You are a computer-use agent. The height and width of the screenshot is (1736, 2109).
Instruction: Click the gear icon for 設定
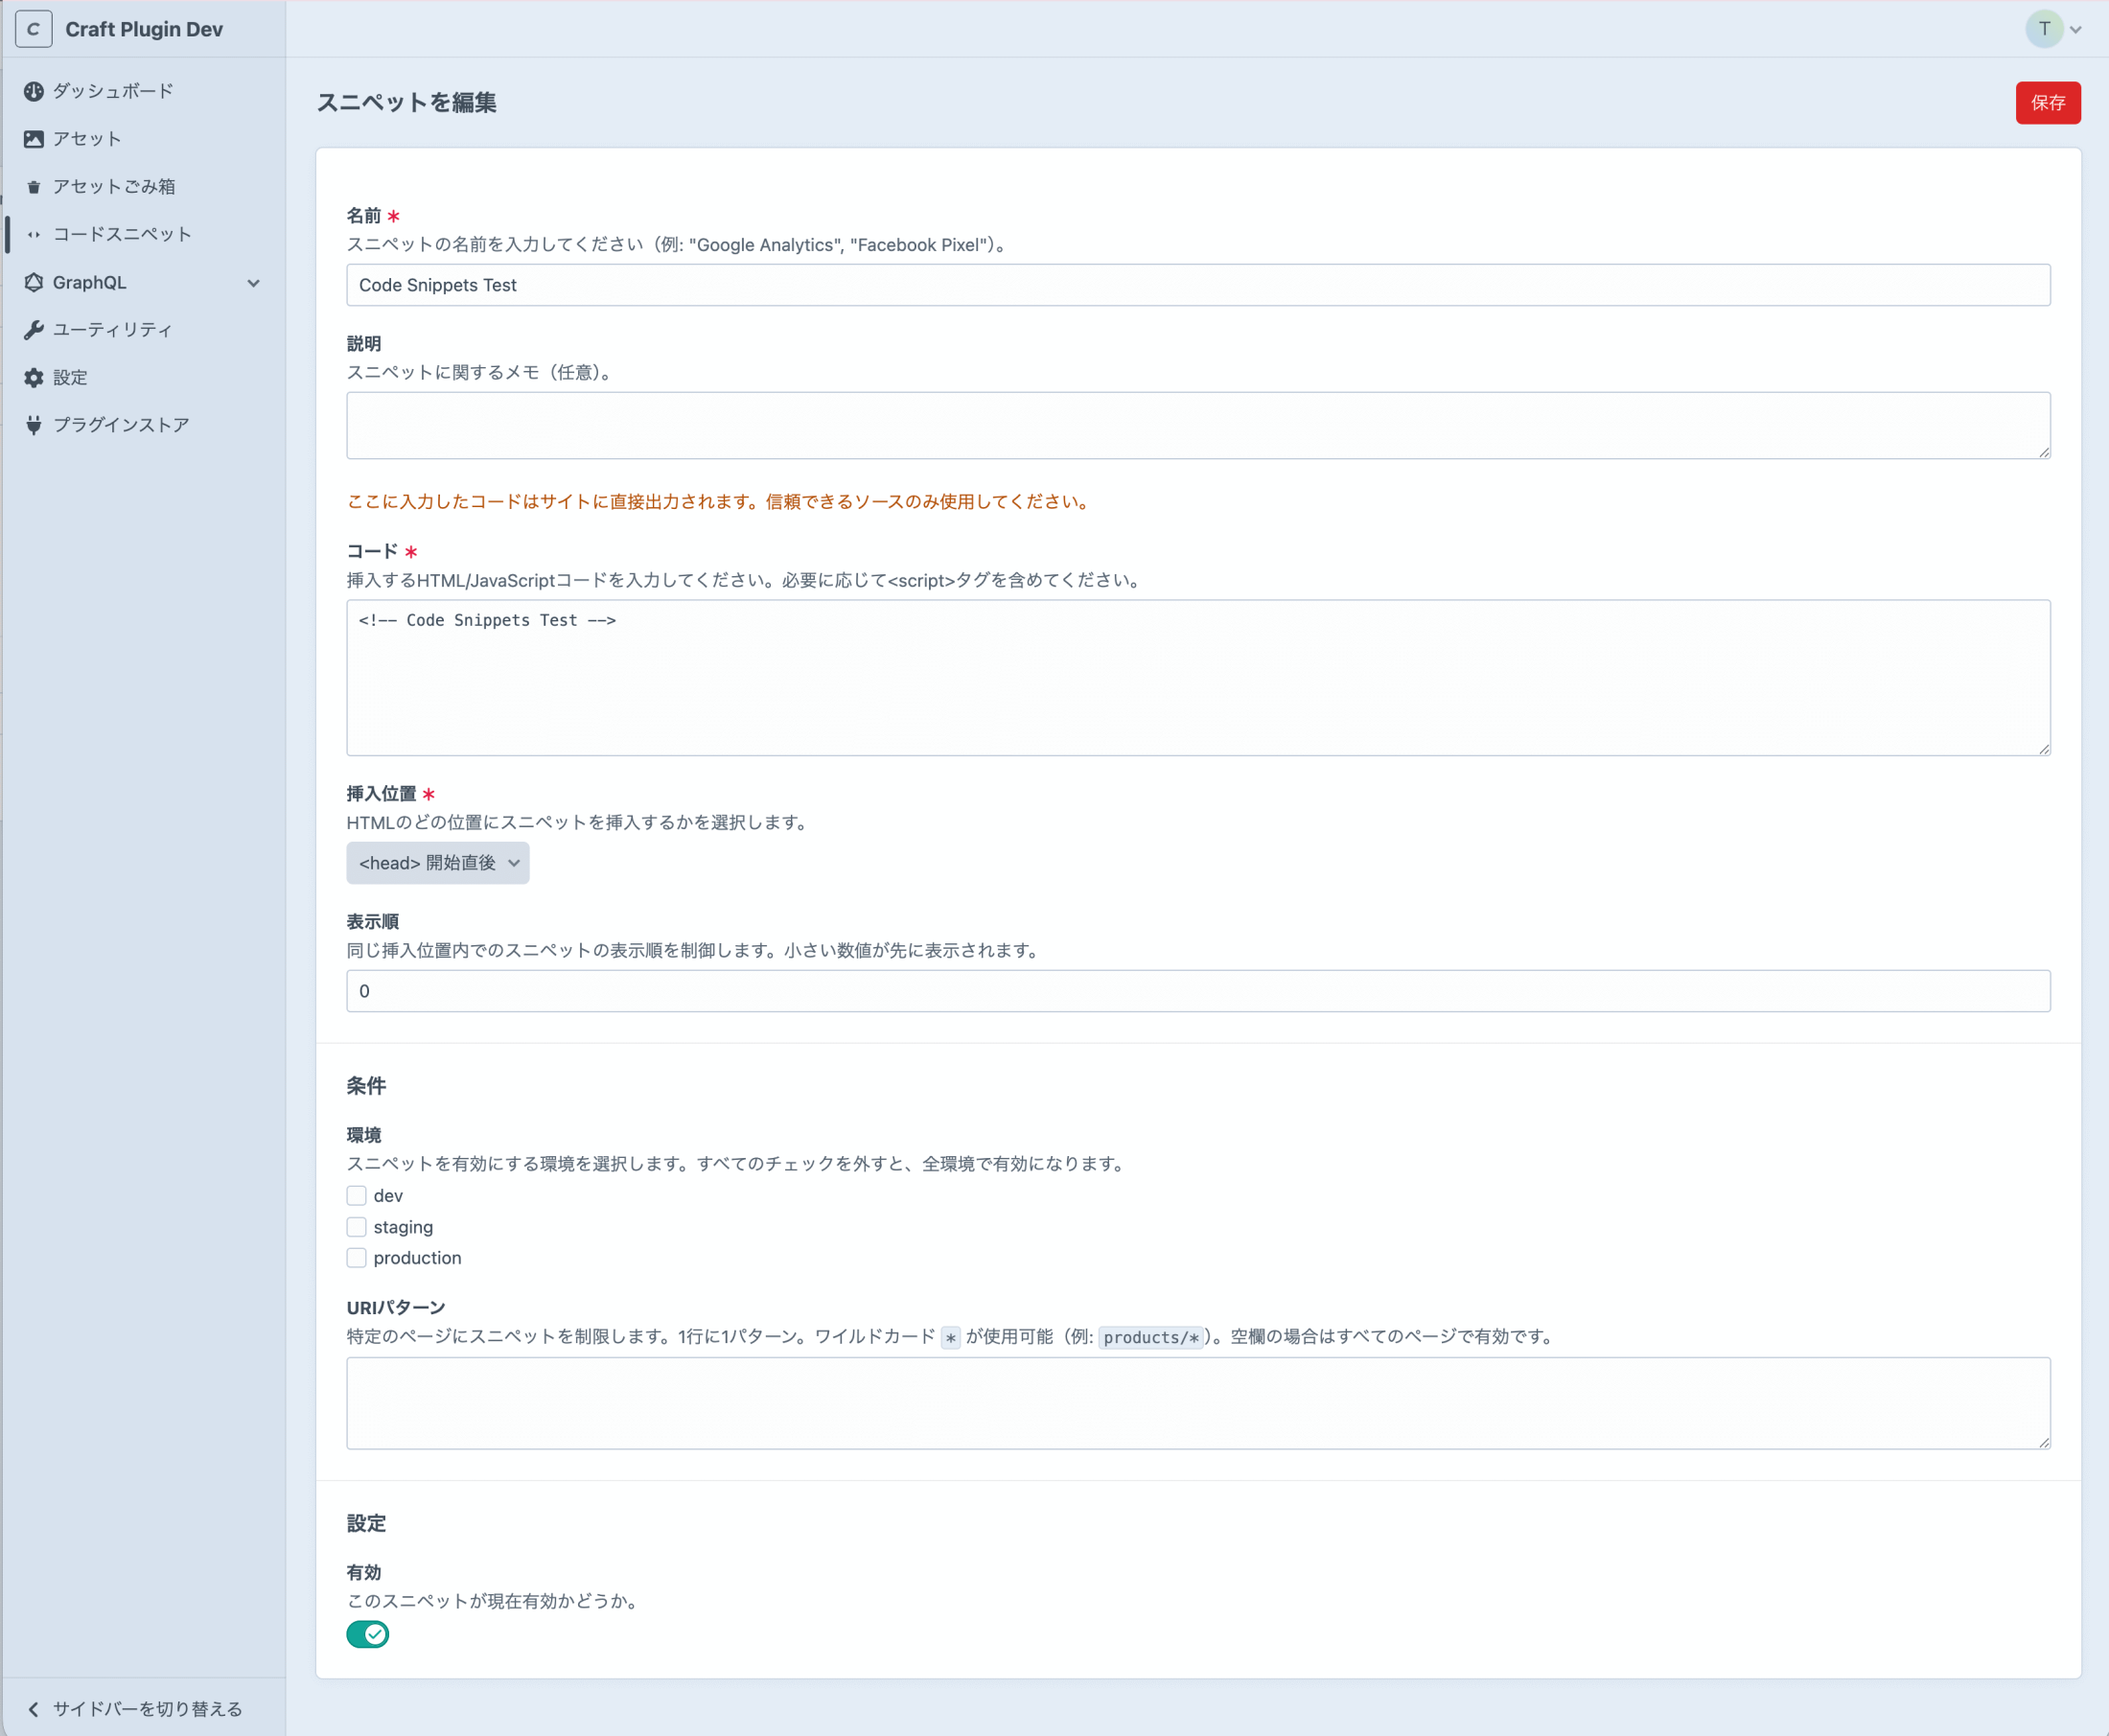click(34, 378)
